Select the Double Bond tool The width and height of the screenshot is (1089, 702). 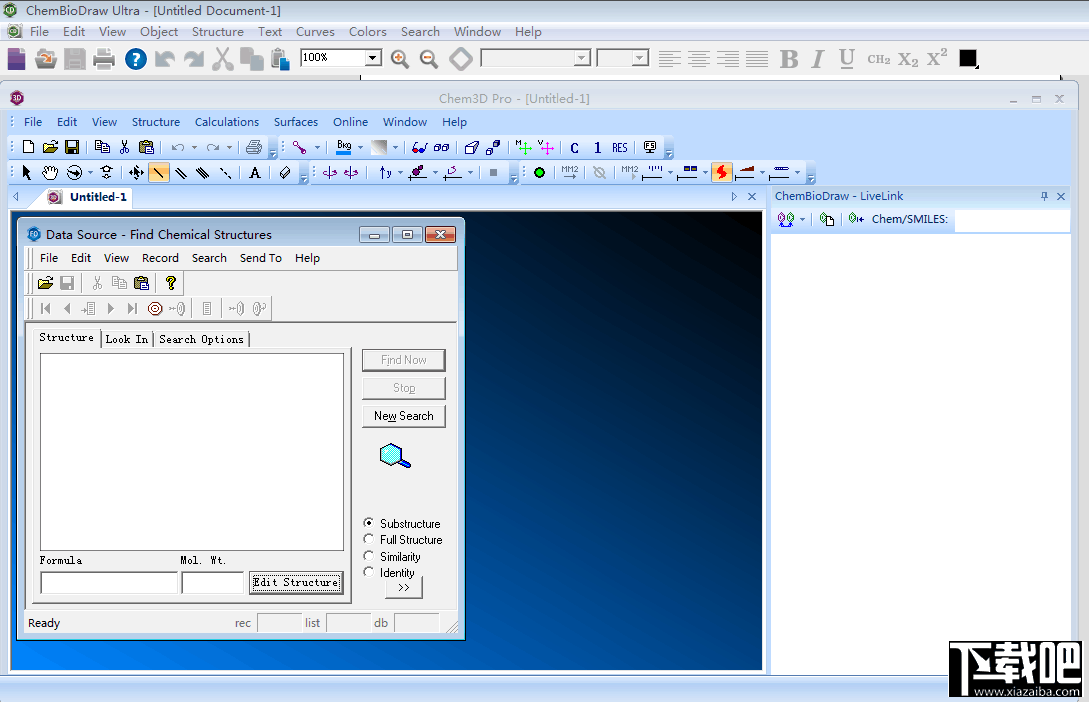pos(181,173)
